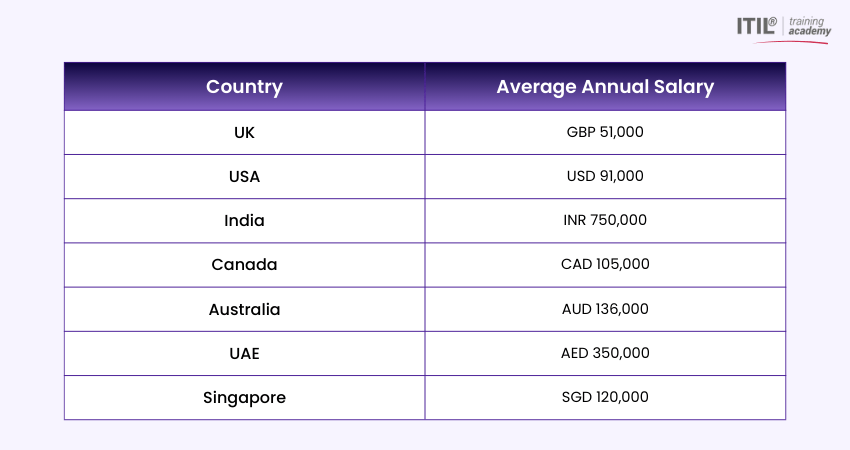
Task: Select the Singapore country cell
Action: tap(244, 397)
